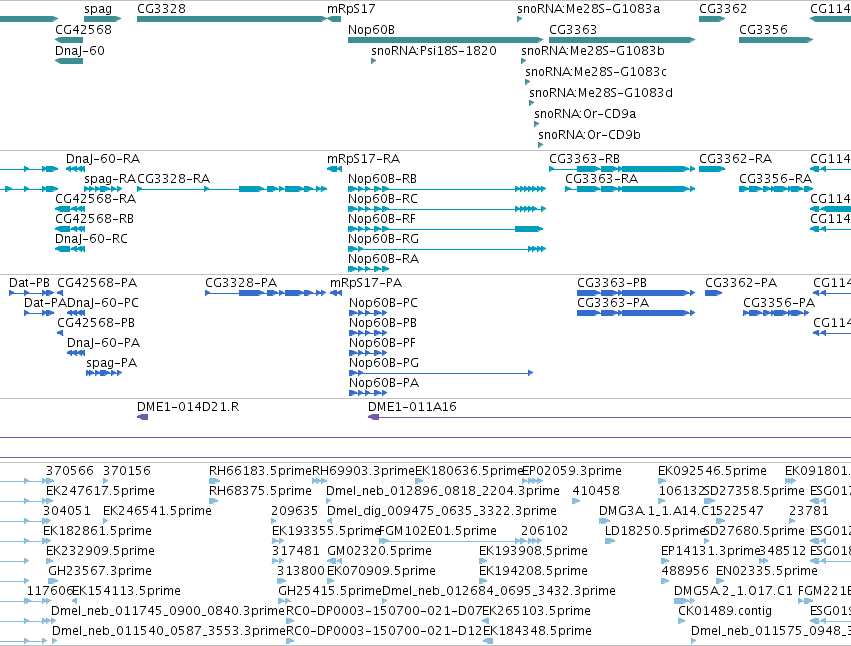This screenshot has height=646, width=851.
Task: Select snoRNA:Me28S-G1083c label
Action: click(x=596, y=72)
